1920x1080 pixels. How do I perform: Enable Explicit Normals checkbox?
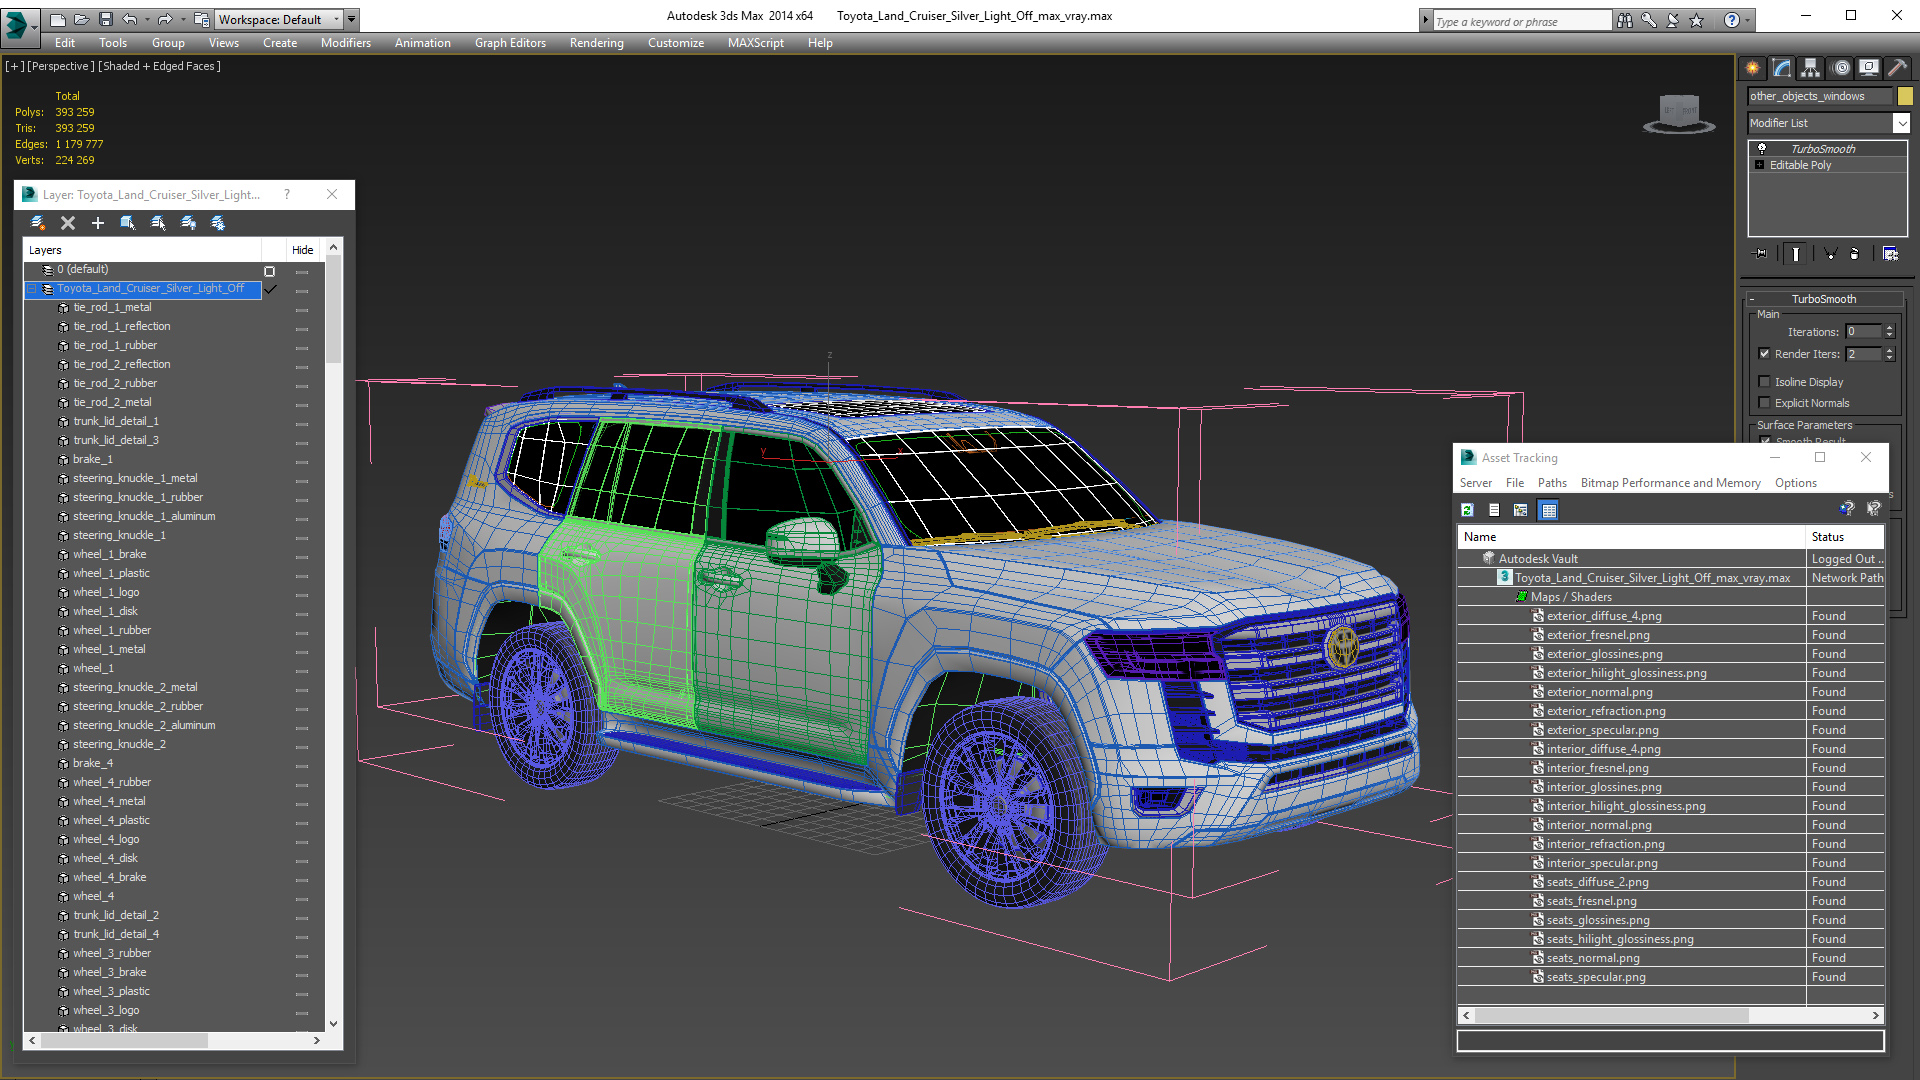(x=1764, y=403)
